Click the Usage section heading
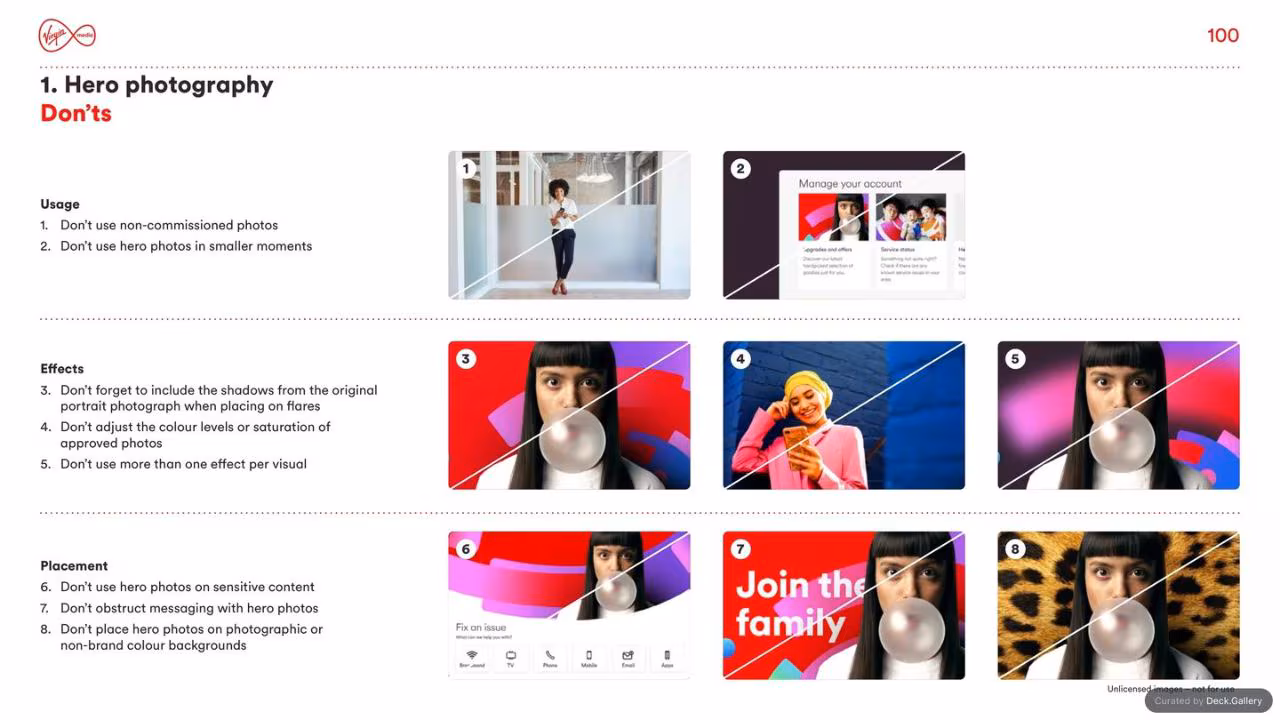This screenshot has width=1280, height=720. tap(60, 204)
